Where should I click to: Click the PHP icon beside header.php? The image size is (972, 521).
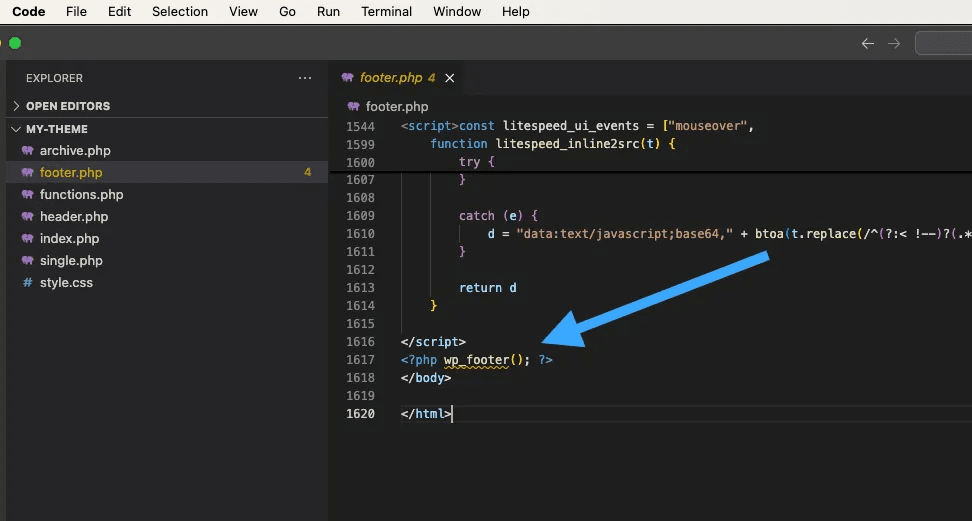[27, 216]
